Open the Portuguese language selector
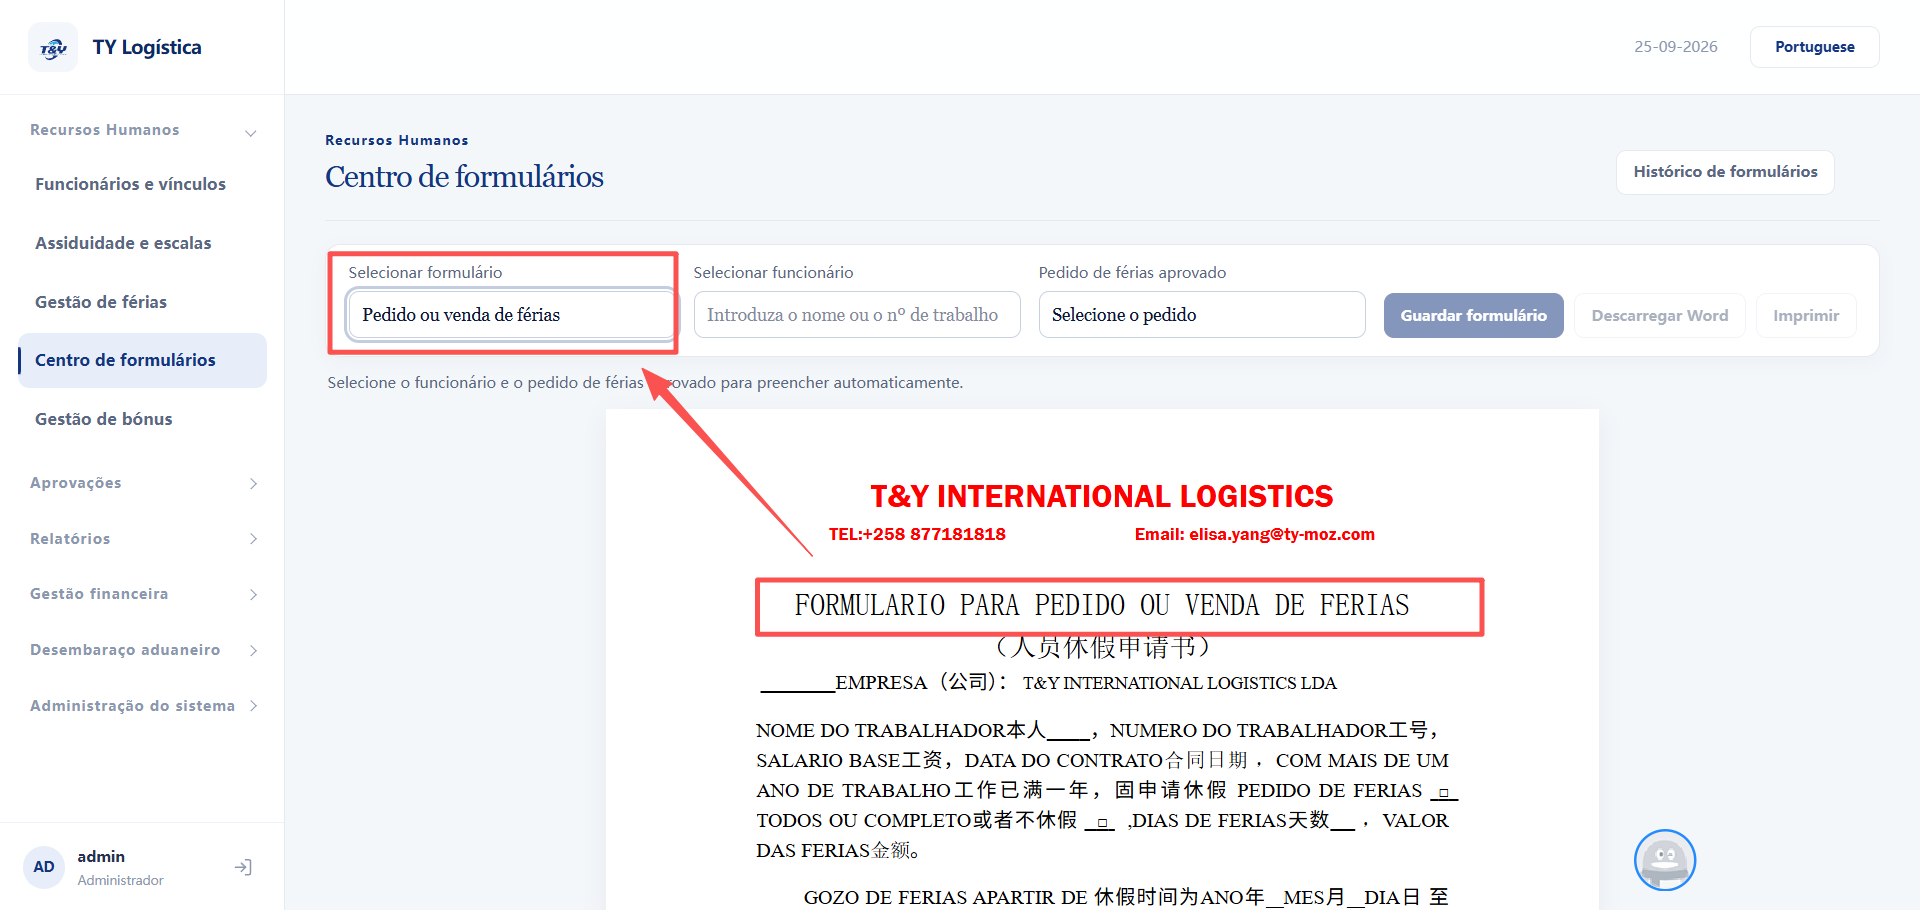Screen dimensions: 1920x910 pos(1814,47)
